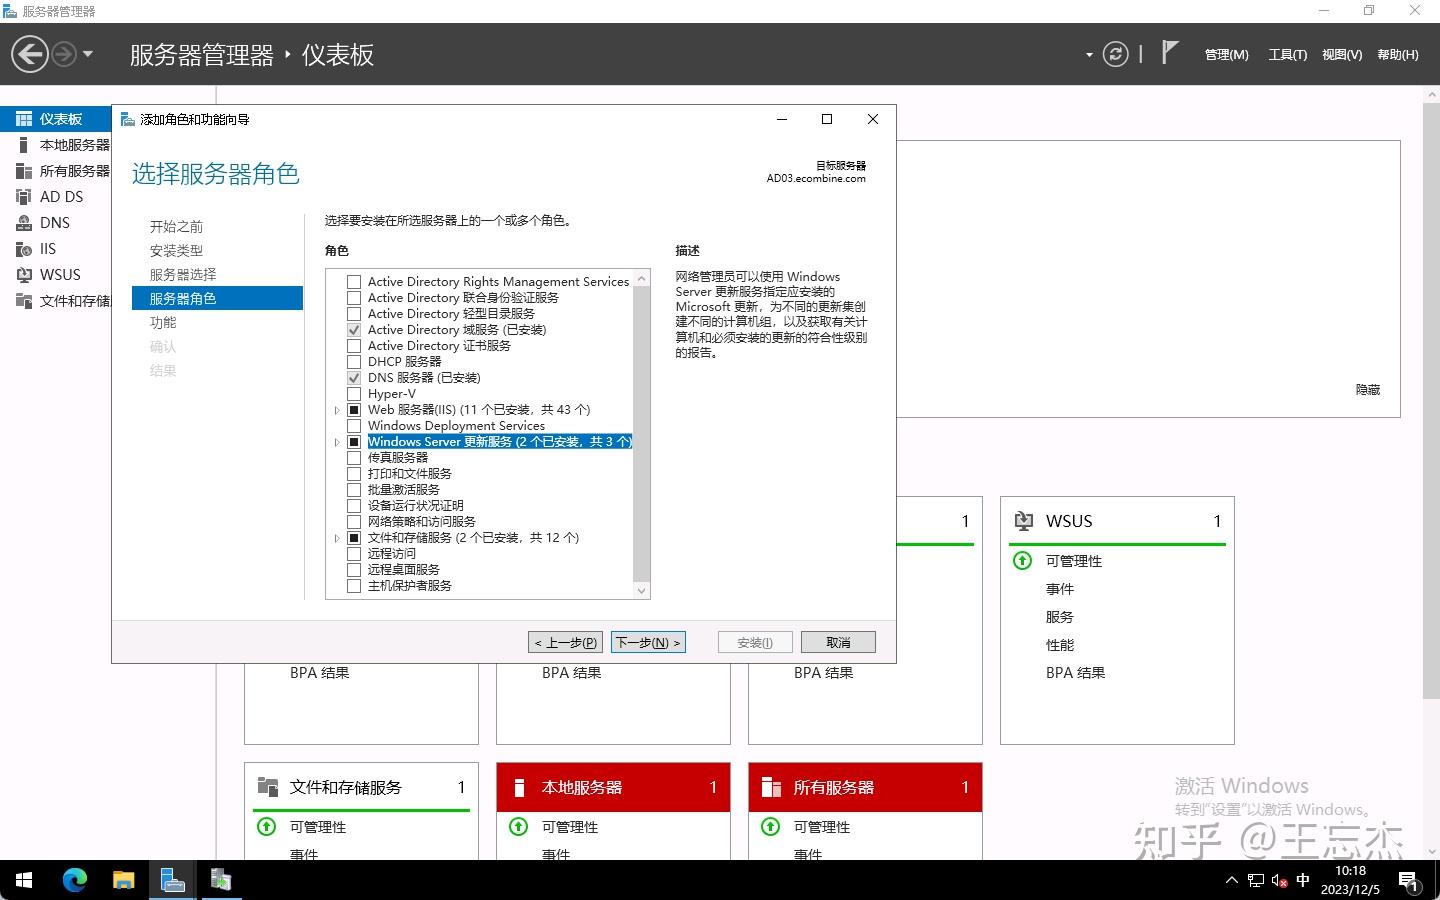Open WSUS tile 事件 link
1440x900 pixels.
[x=1060, y=589]
